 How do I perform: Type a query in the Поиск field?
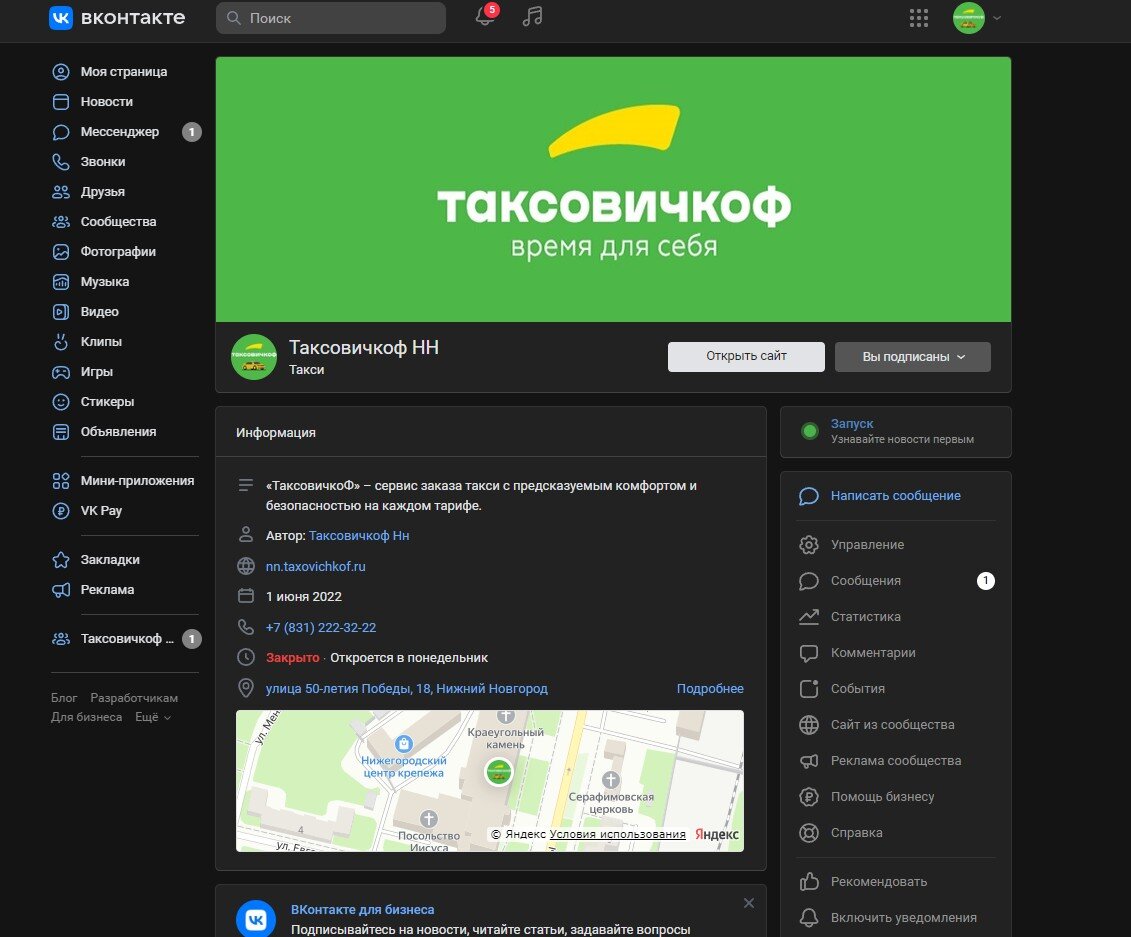pyautogui.click(x=330, y=18)
